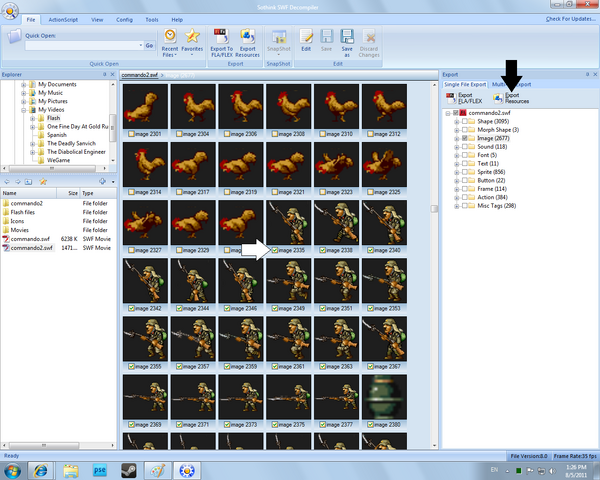
Task: Open the file explorer folder in the taskbar
Action: click(x=70, y=470)
